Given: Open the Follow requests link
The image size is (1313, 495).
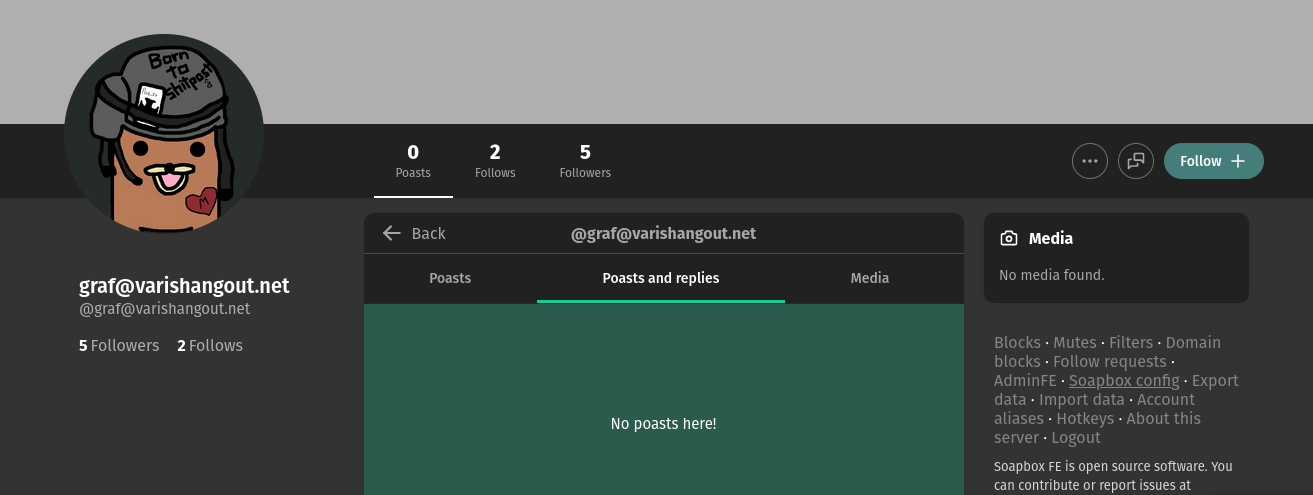Looking at the screenshot, I should (x=1108, y=361).
